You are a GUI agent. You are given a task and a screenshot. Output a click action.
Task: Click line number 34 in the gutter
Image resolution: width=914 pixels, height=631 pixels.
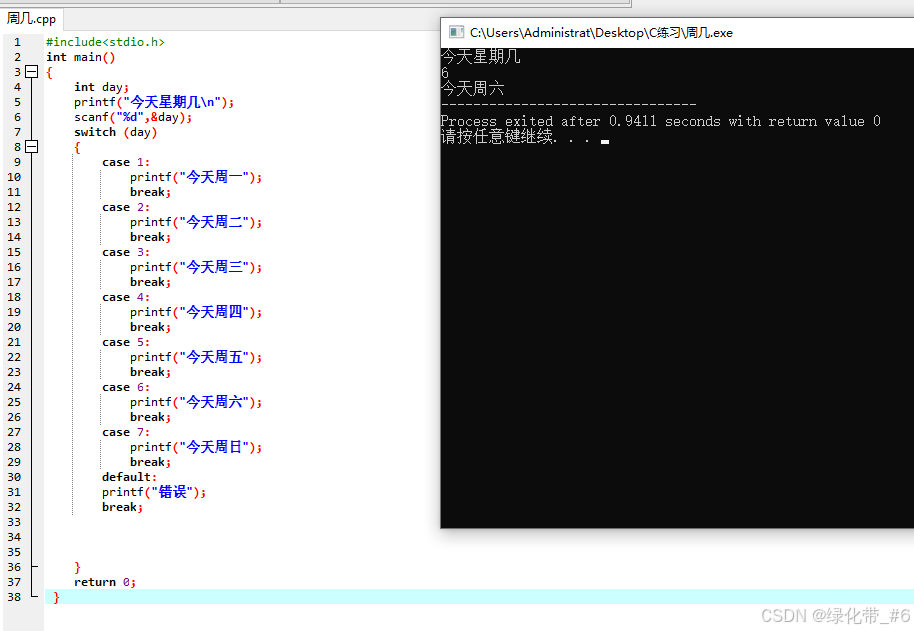pyautogui.click(x=14, y=537)
